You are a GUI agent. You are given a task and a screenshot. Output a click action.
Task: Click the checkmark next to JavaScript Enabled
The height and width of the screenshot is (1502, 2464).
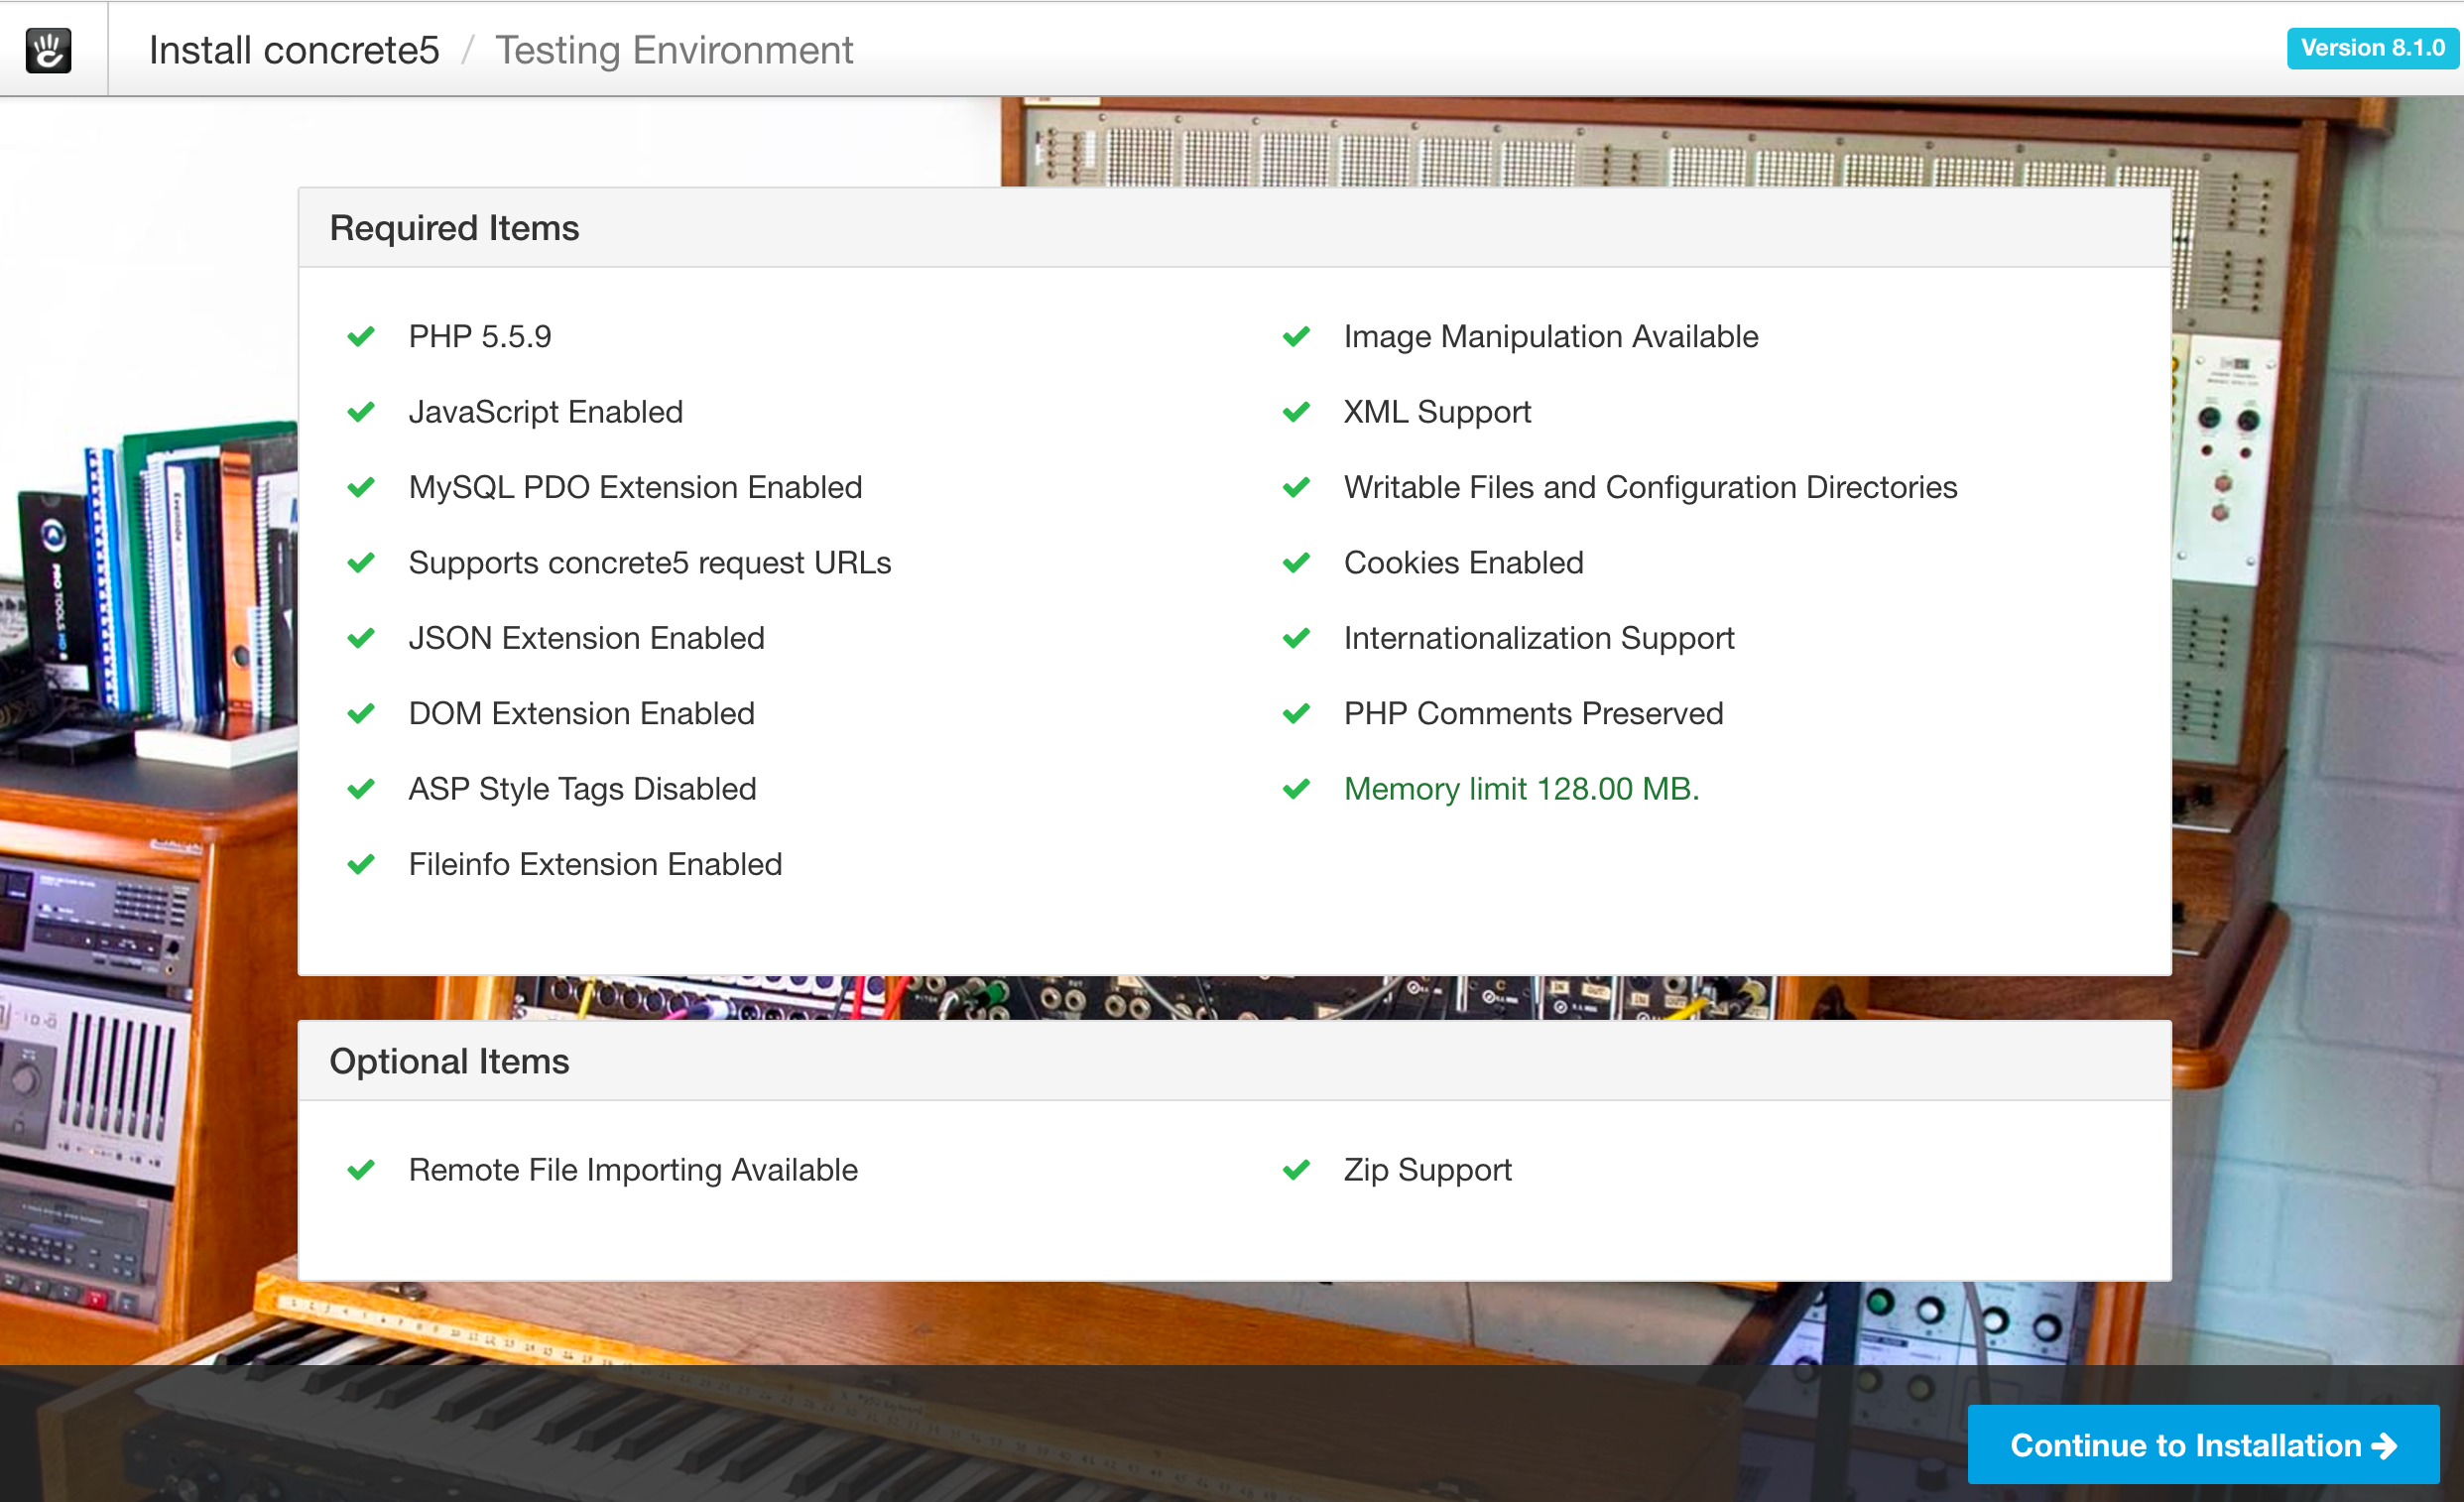point(362,412)
